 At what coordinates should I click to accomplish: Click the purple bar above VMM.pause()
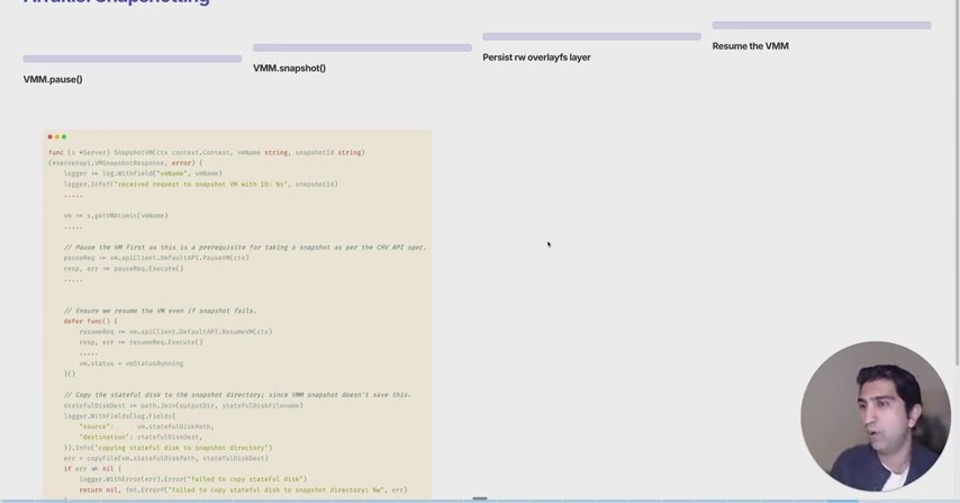pyautogui.click(x=132, y=59)
